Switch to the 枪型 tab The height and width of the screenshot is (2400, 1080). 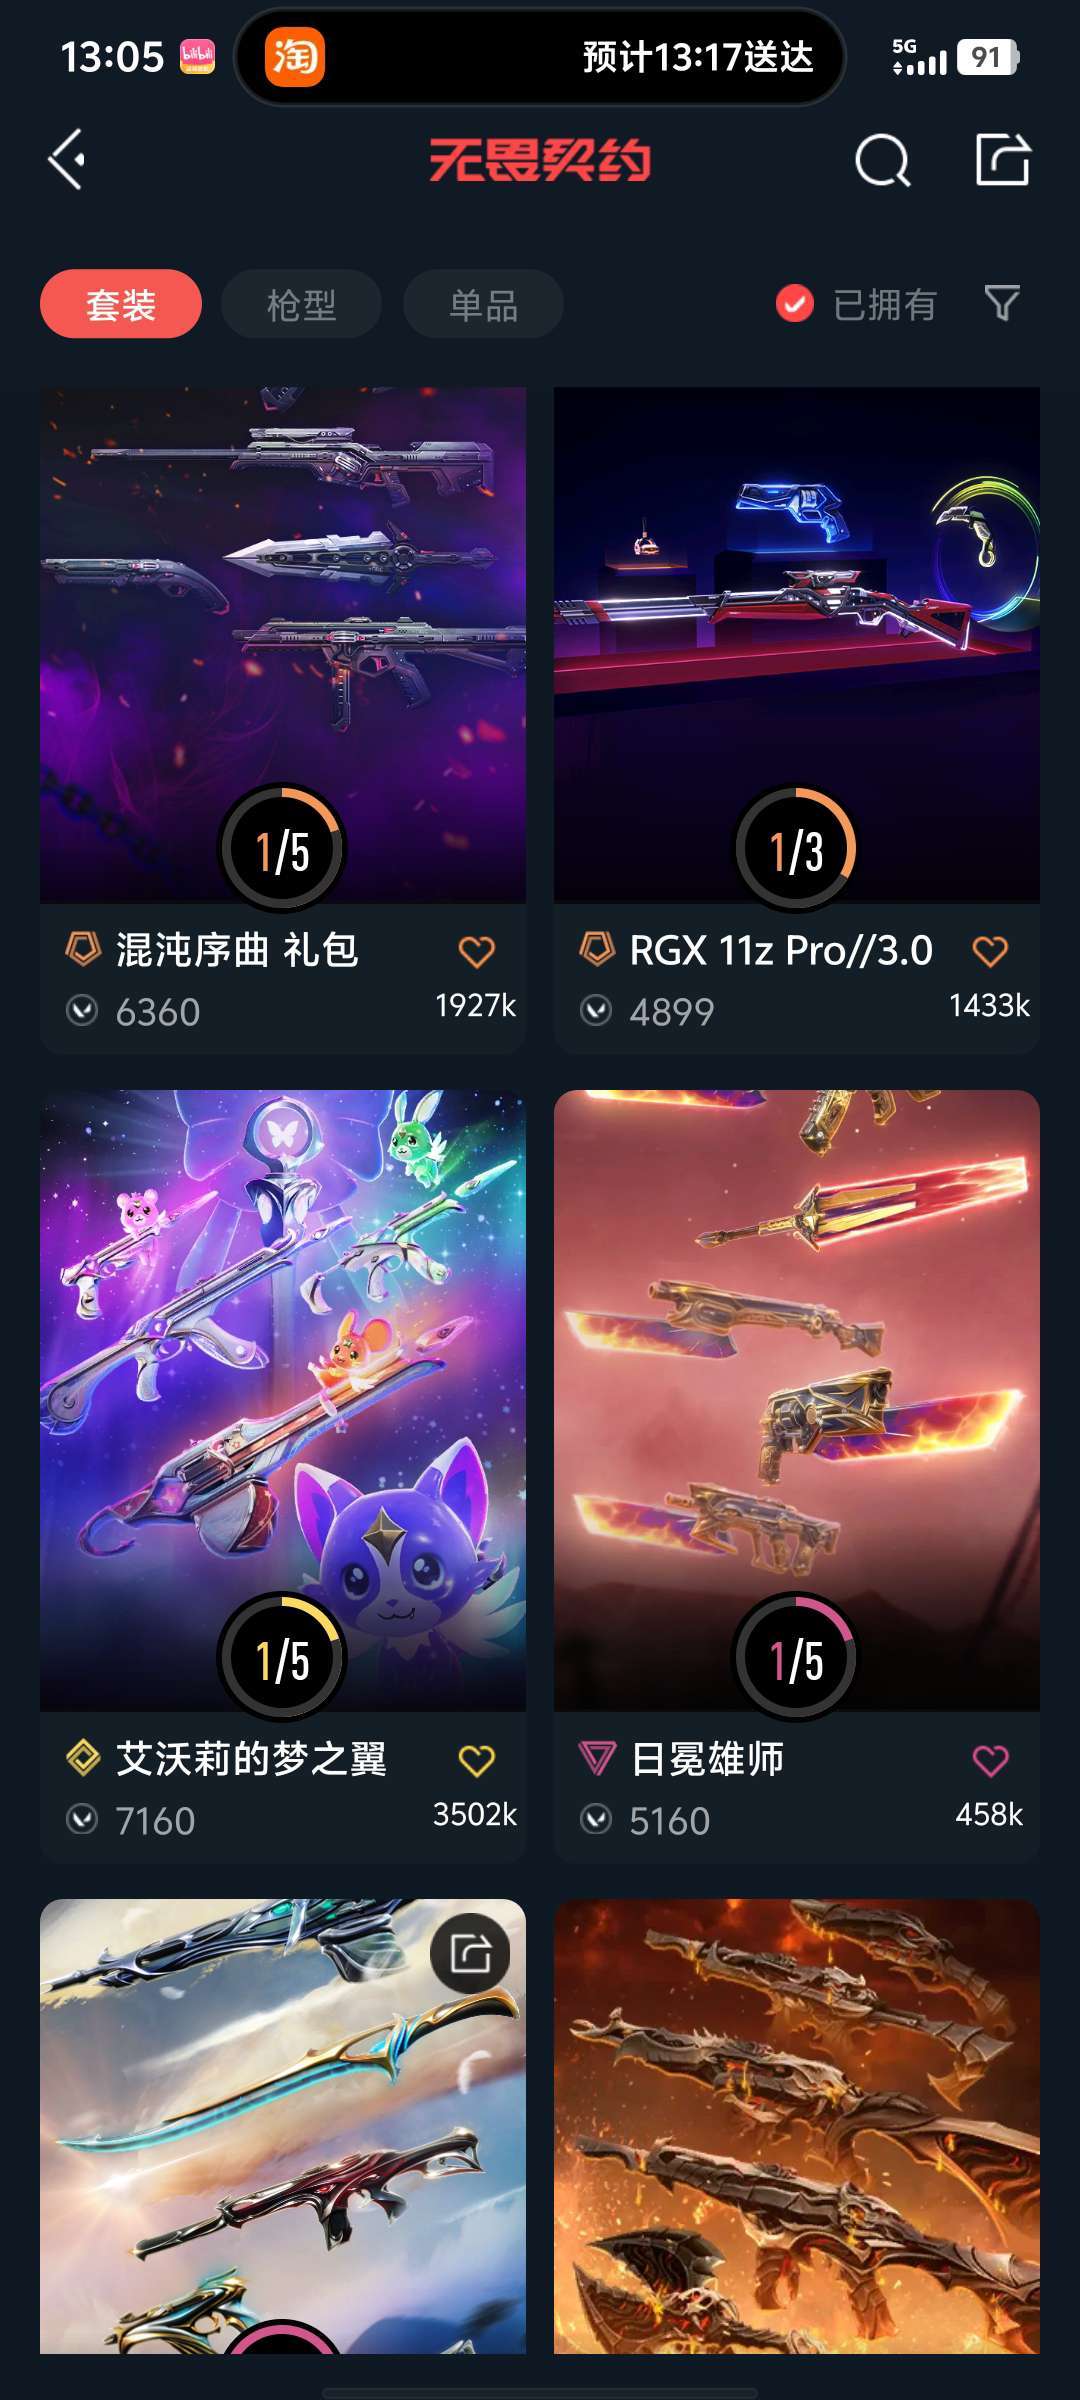(x=301, y=304)
